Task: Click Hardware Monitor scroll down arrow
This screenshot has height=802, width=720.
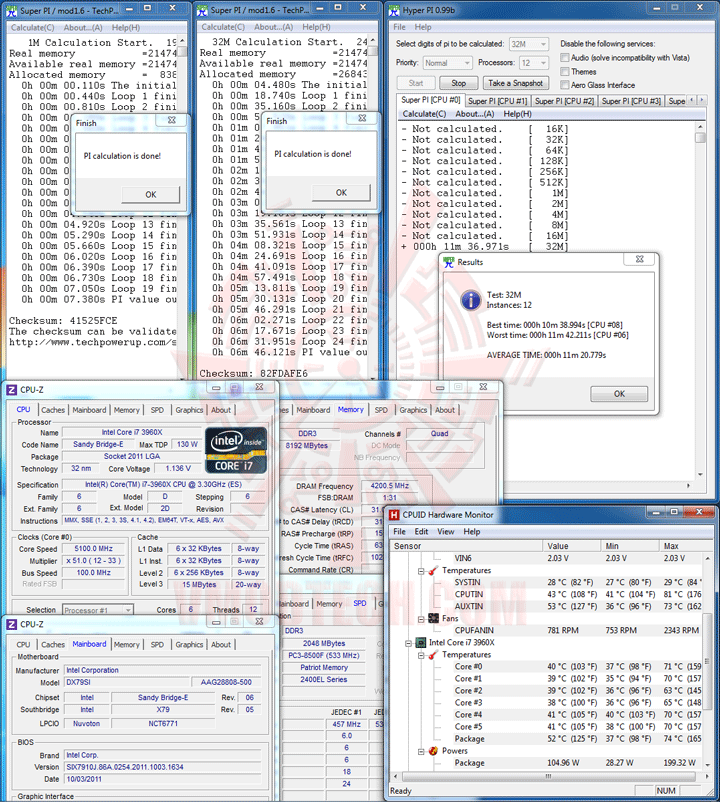Action: (707, 765)
